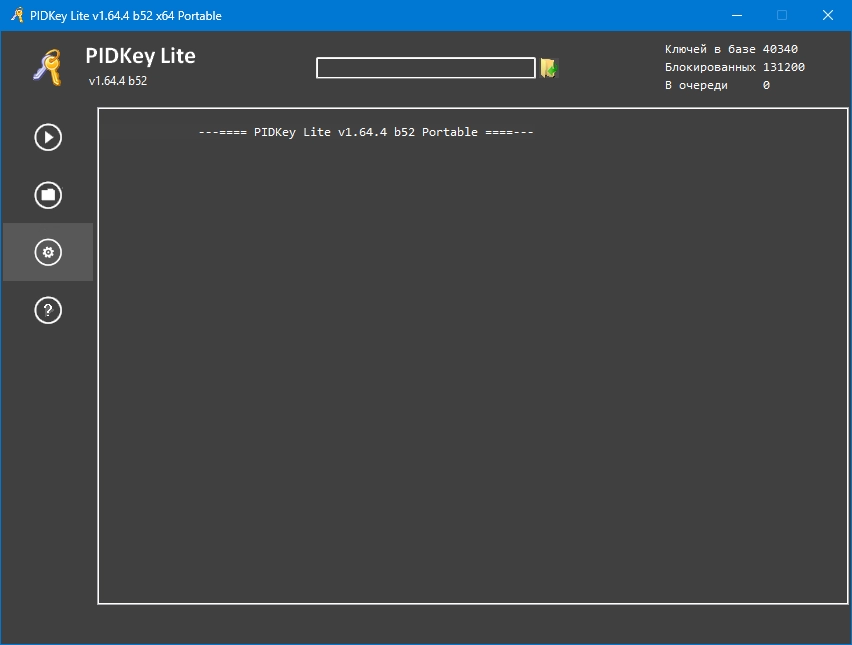Open settings via the gear sidebar icon
The image size is (852, 645).
(48, 252)
